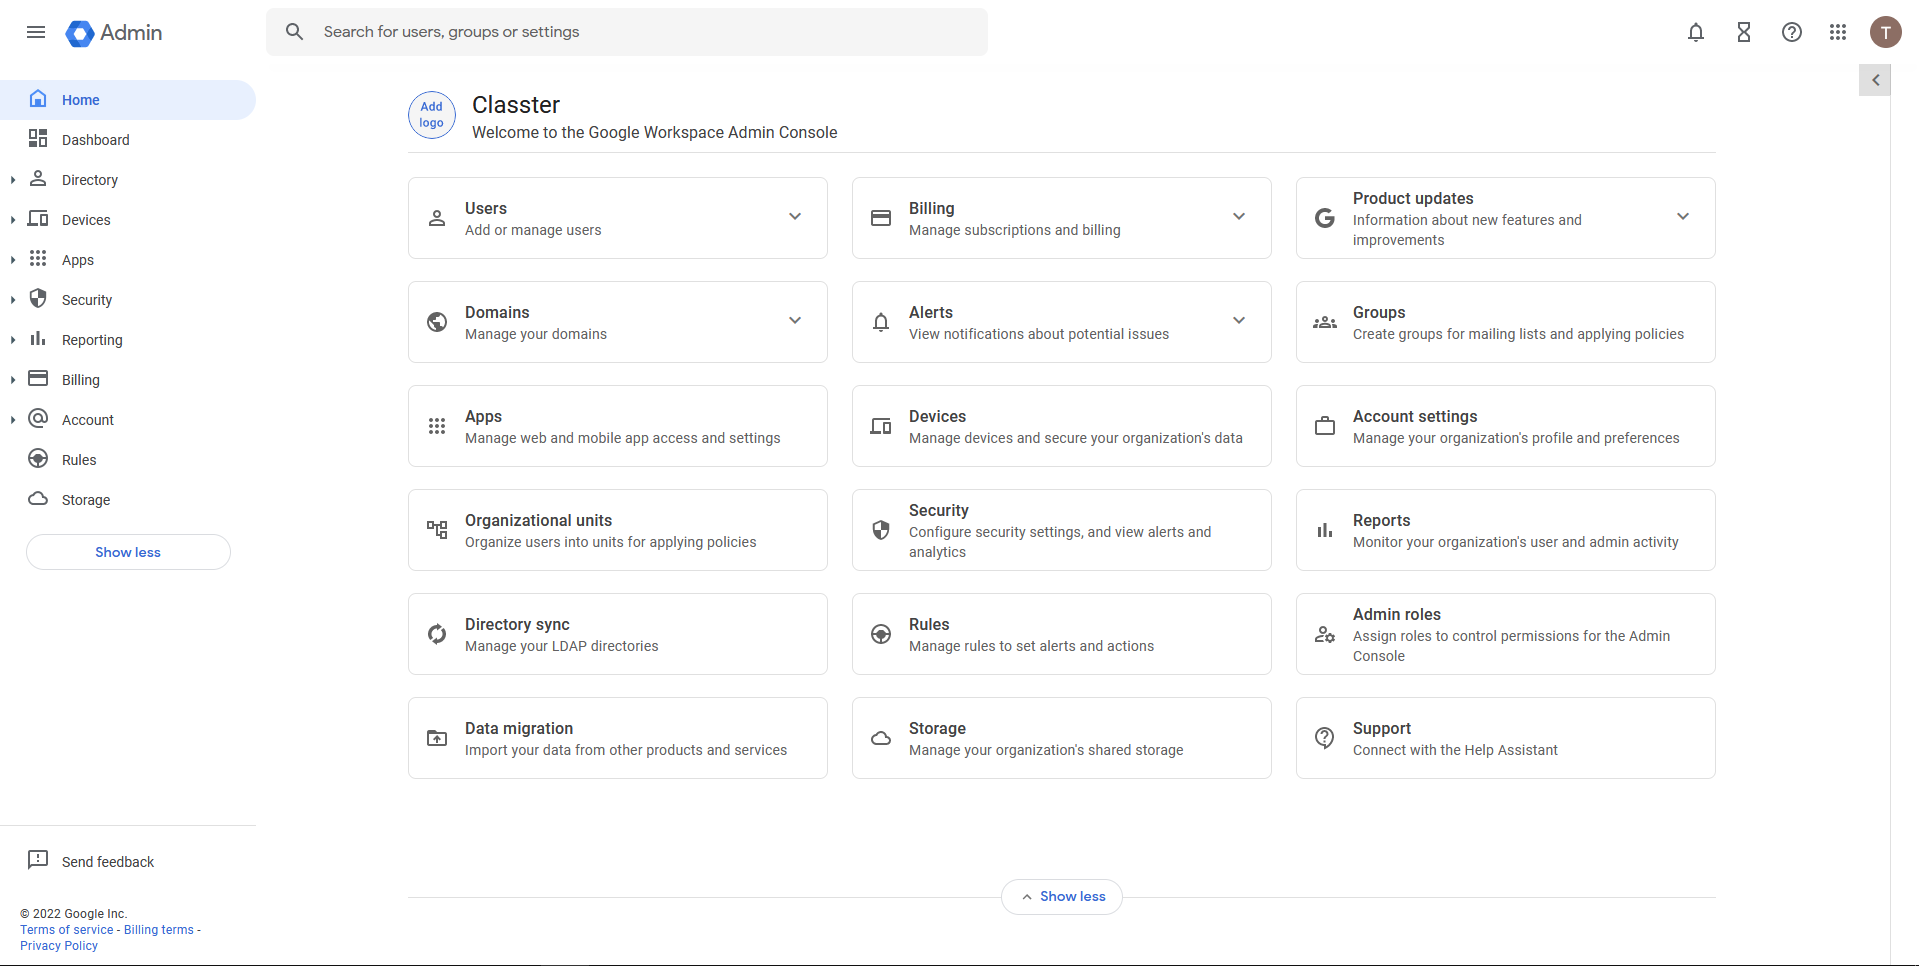This screenshot has width=1919, height=966.
Task: Expand the Apps sidebar tree arrow
Action: [12, 260]
